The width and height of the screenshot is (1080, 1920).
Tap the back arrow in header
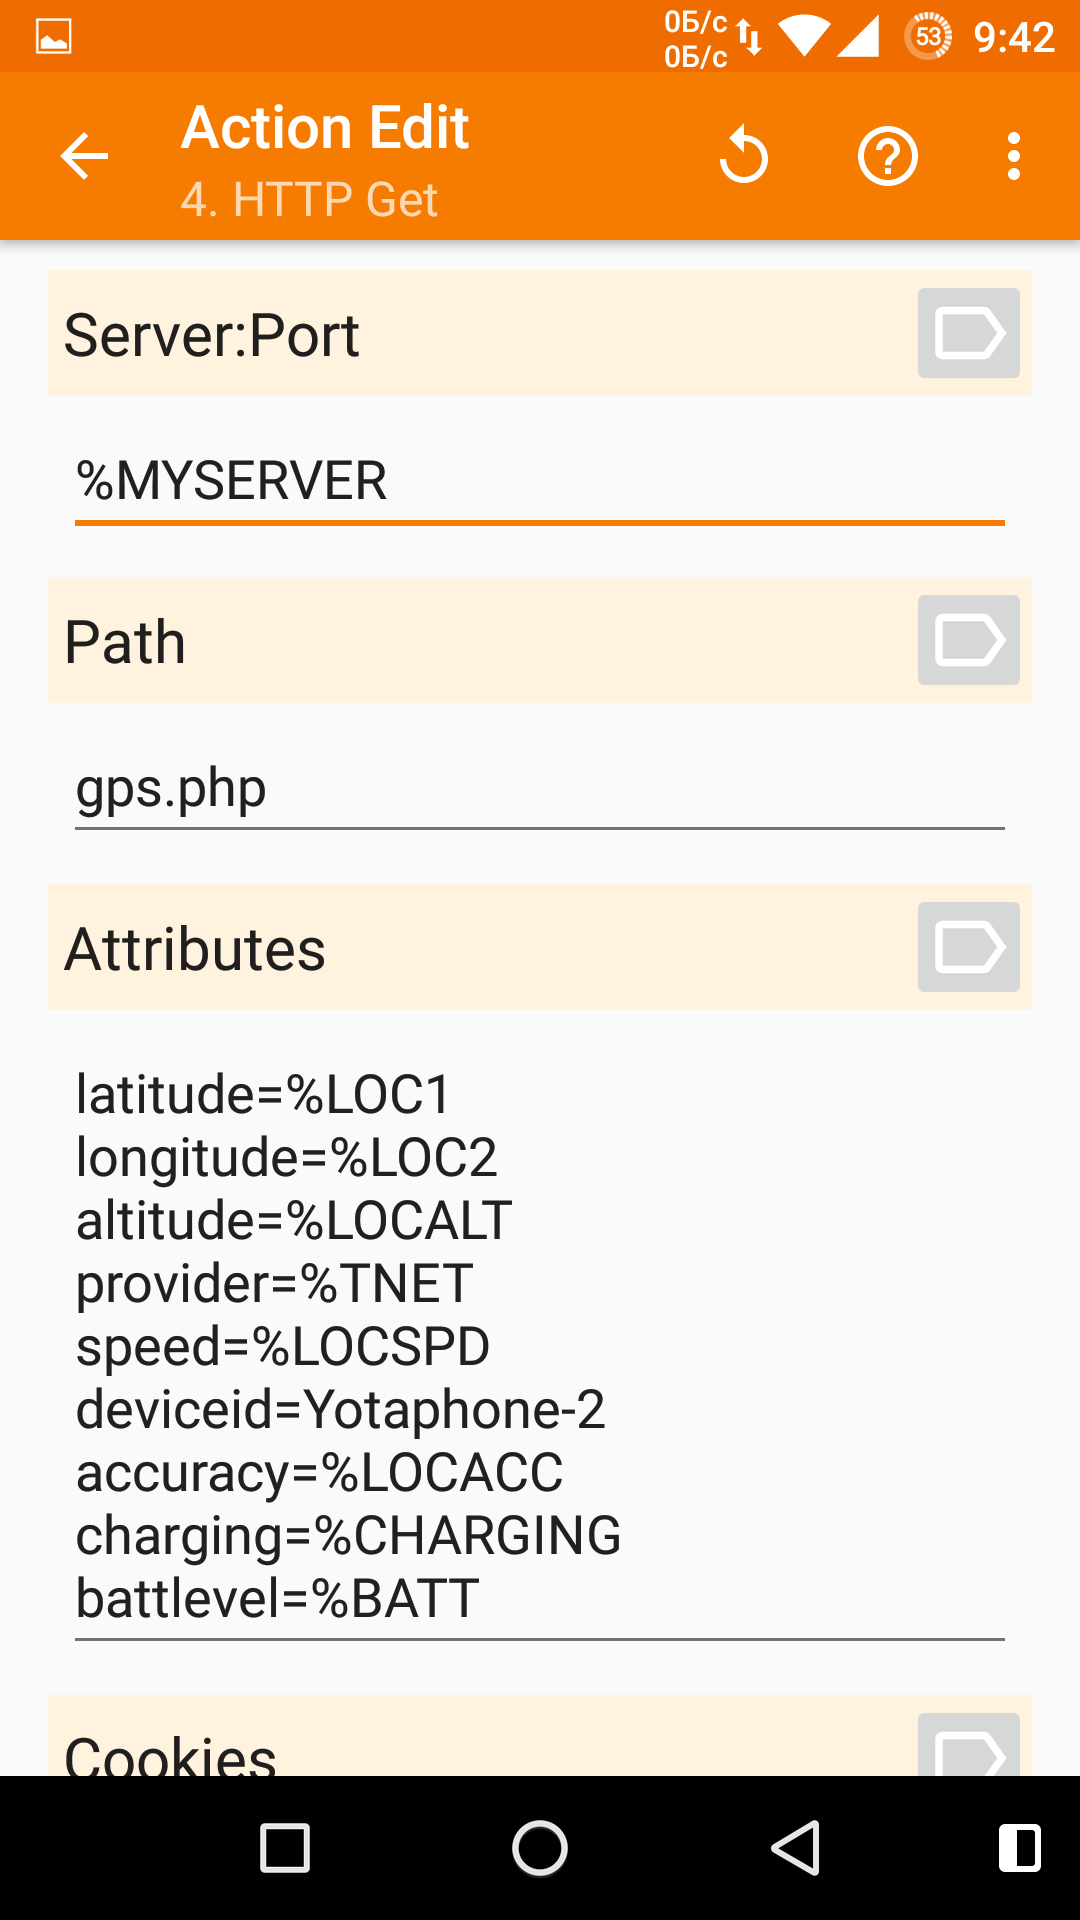click(84, 157)
